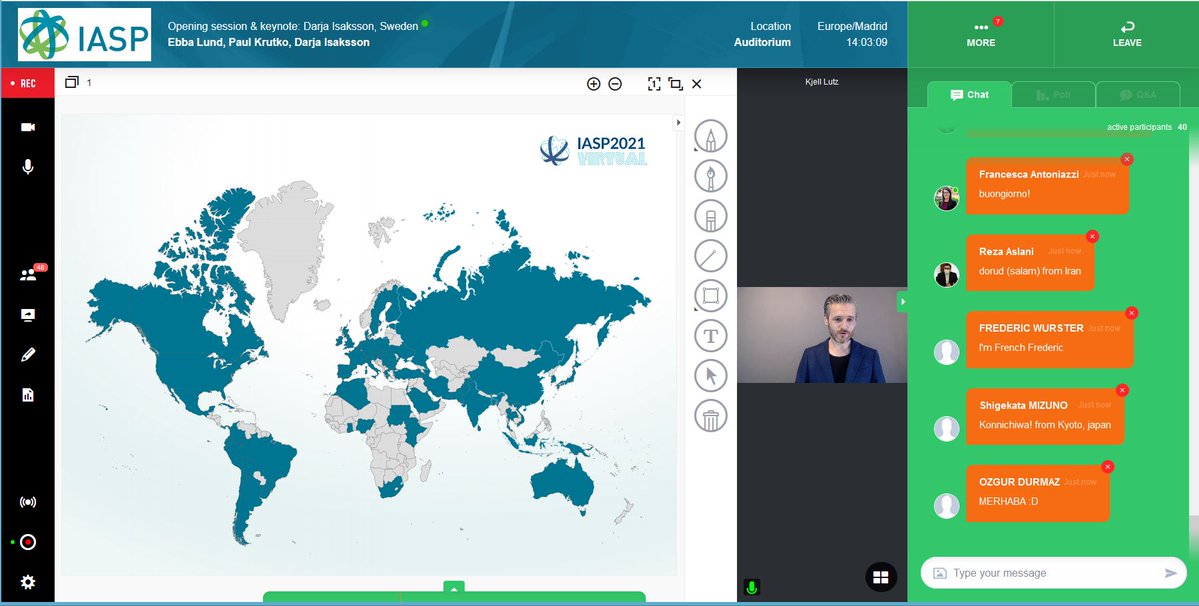Screen dimensions: 1199x606
Task: Pick the rectangle shape tool
Action: (710, 296)
